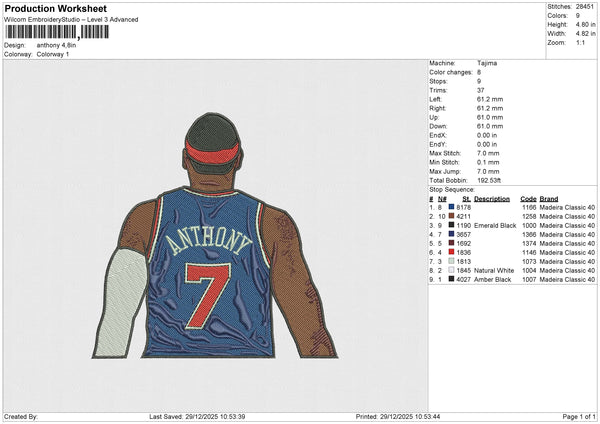Screen dimensions: 600x424
Task: Click the 'Code' column header
Action: point(528,199)
